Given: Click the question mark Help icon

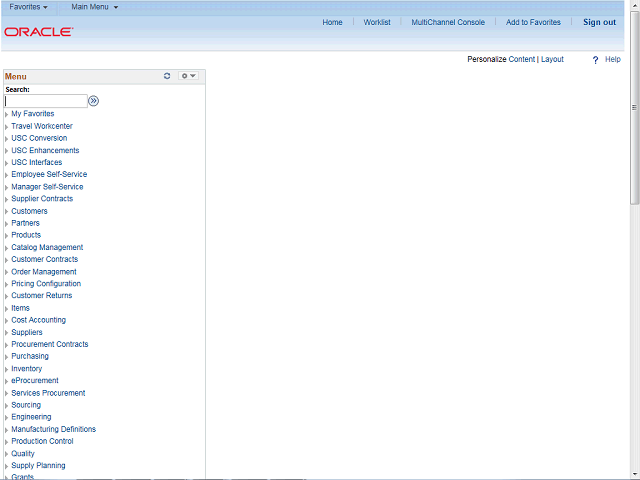Looking at the screenshot, I should click(x=595, y=60).
